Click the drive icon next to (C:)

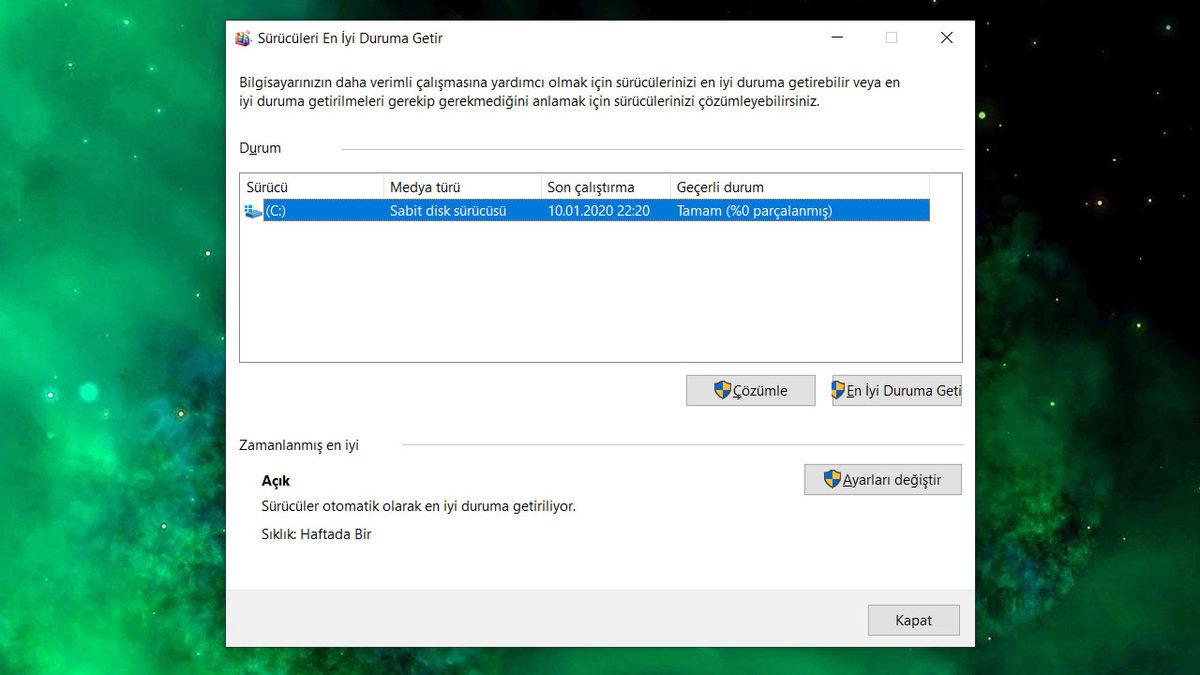(253, 210)
